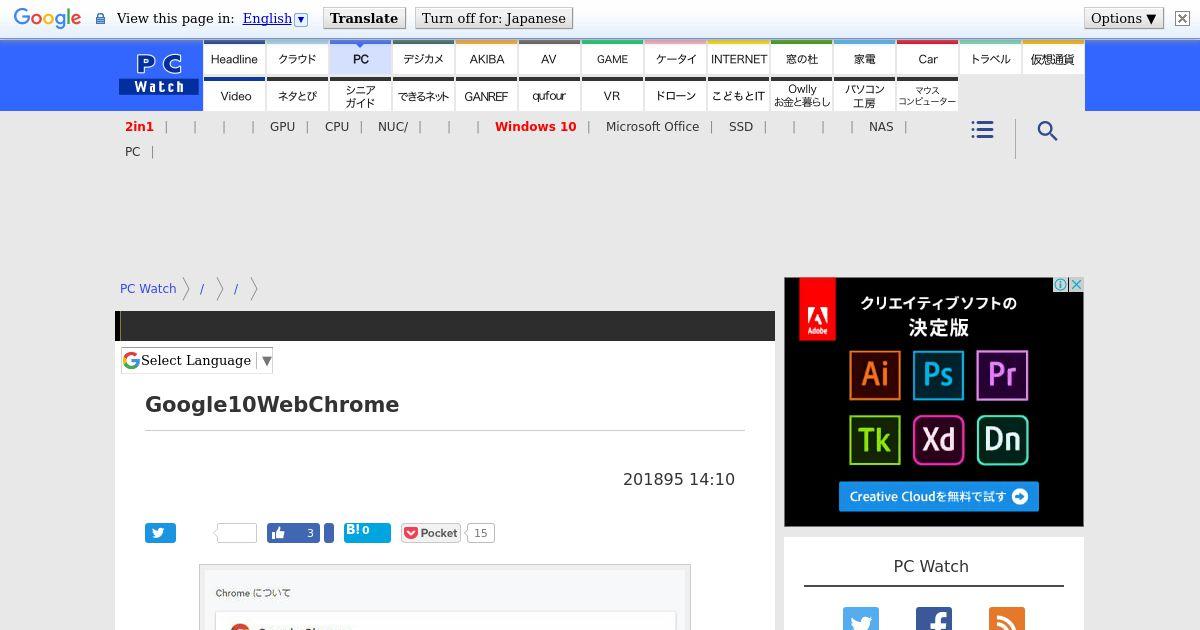This screenshot has height=630, width=1200.
Task: Click Turn off for: Japanese button
Action: pos(494,18)
